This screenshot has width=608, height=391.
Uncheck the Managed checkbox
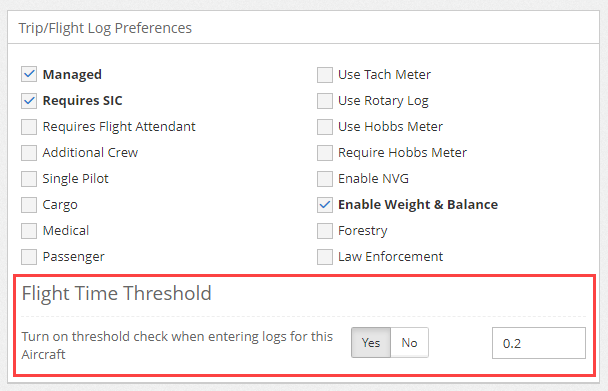(x=29, y=74)
